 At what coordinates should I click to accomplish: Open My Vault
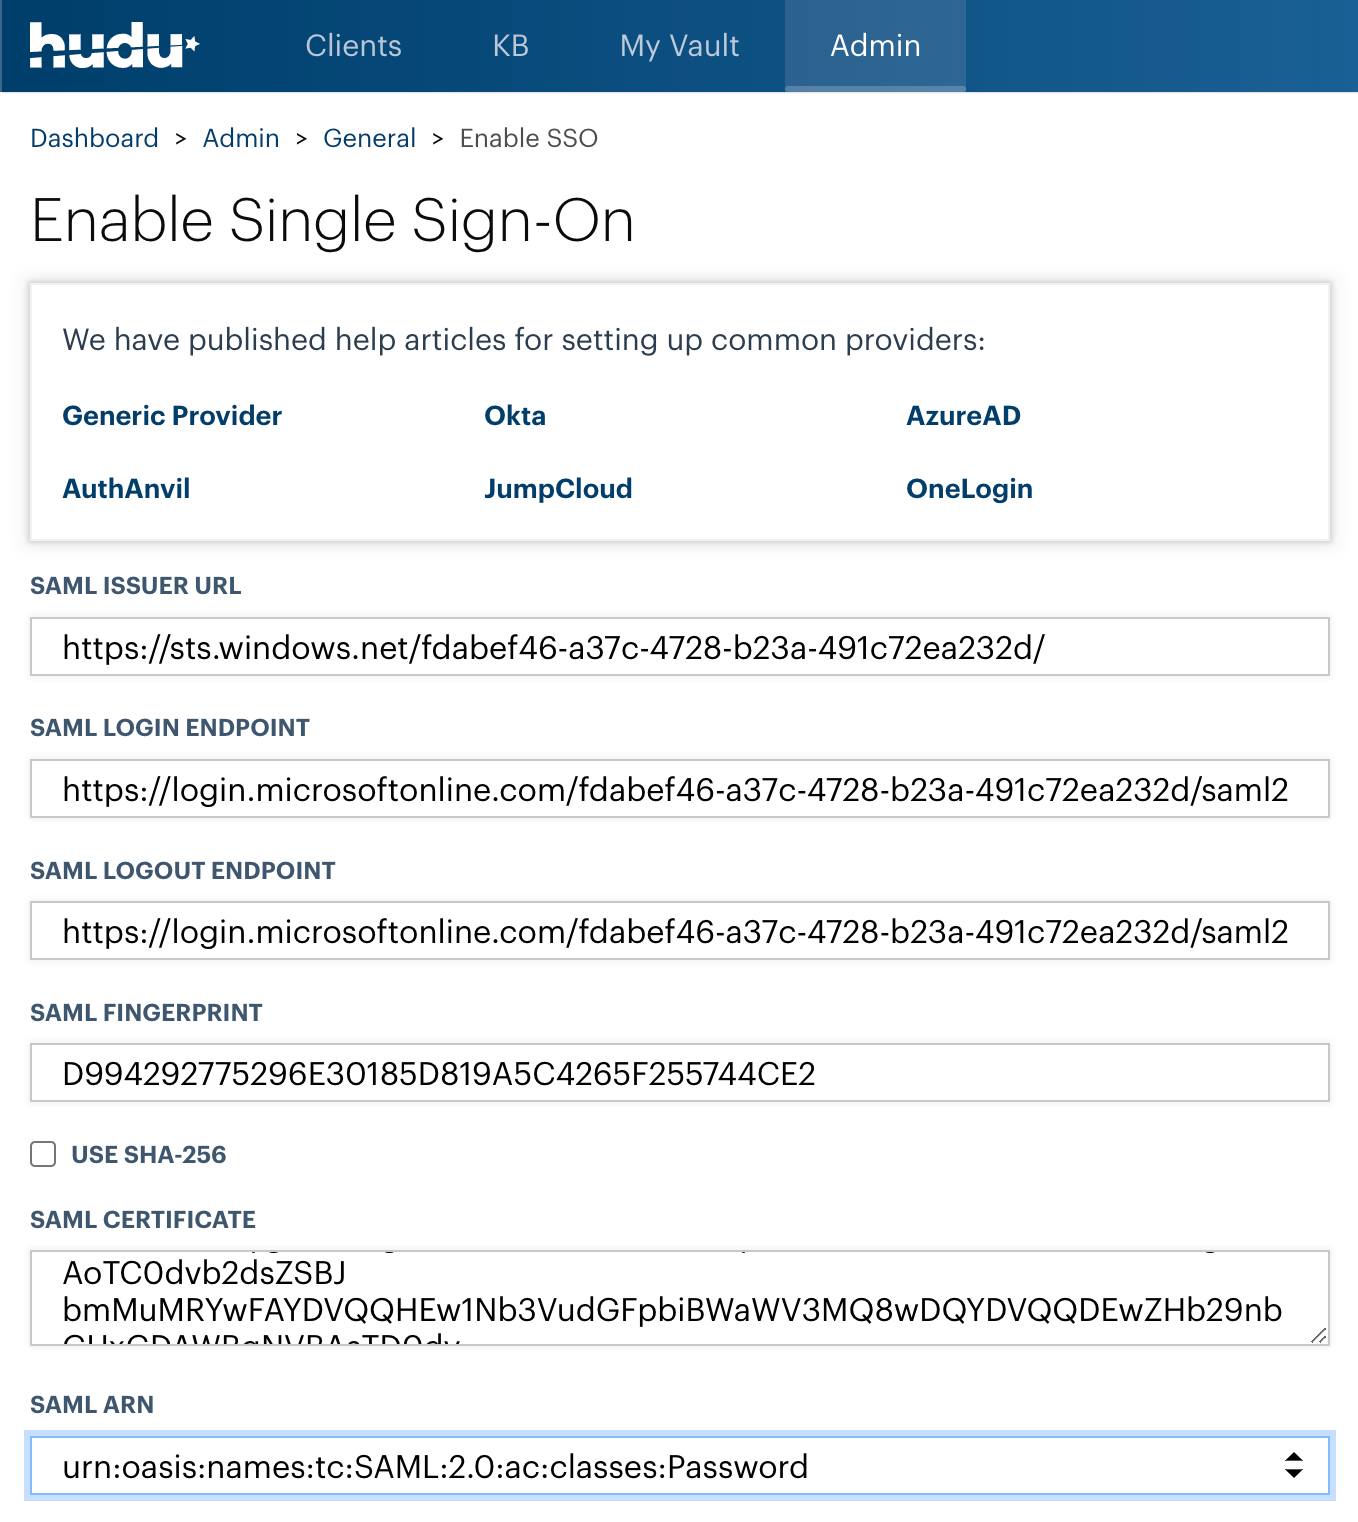click(678, 45)
